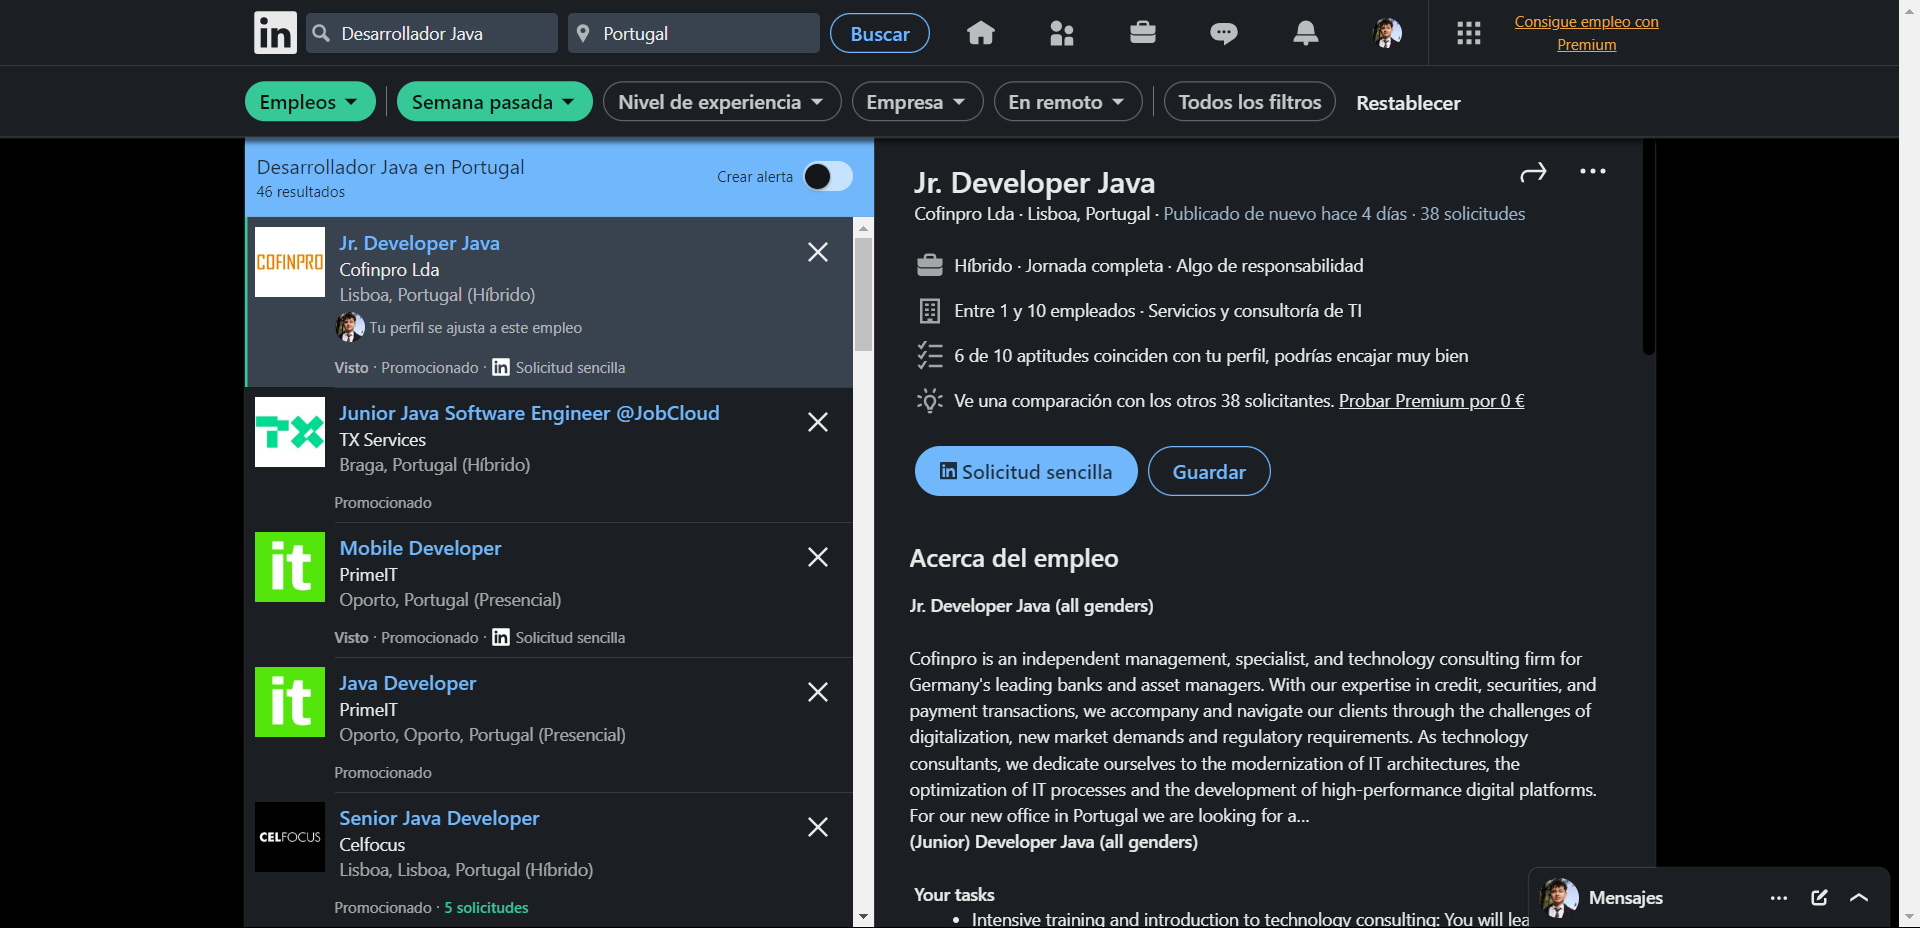The image size is (1920, 928).
Task: Open the Empleos filter dropdown
Action: coord(310,101)
